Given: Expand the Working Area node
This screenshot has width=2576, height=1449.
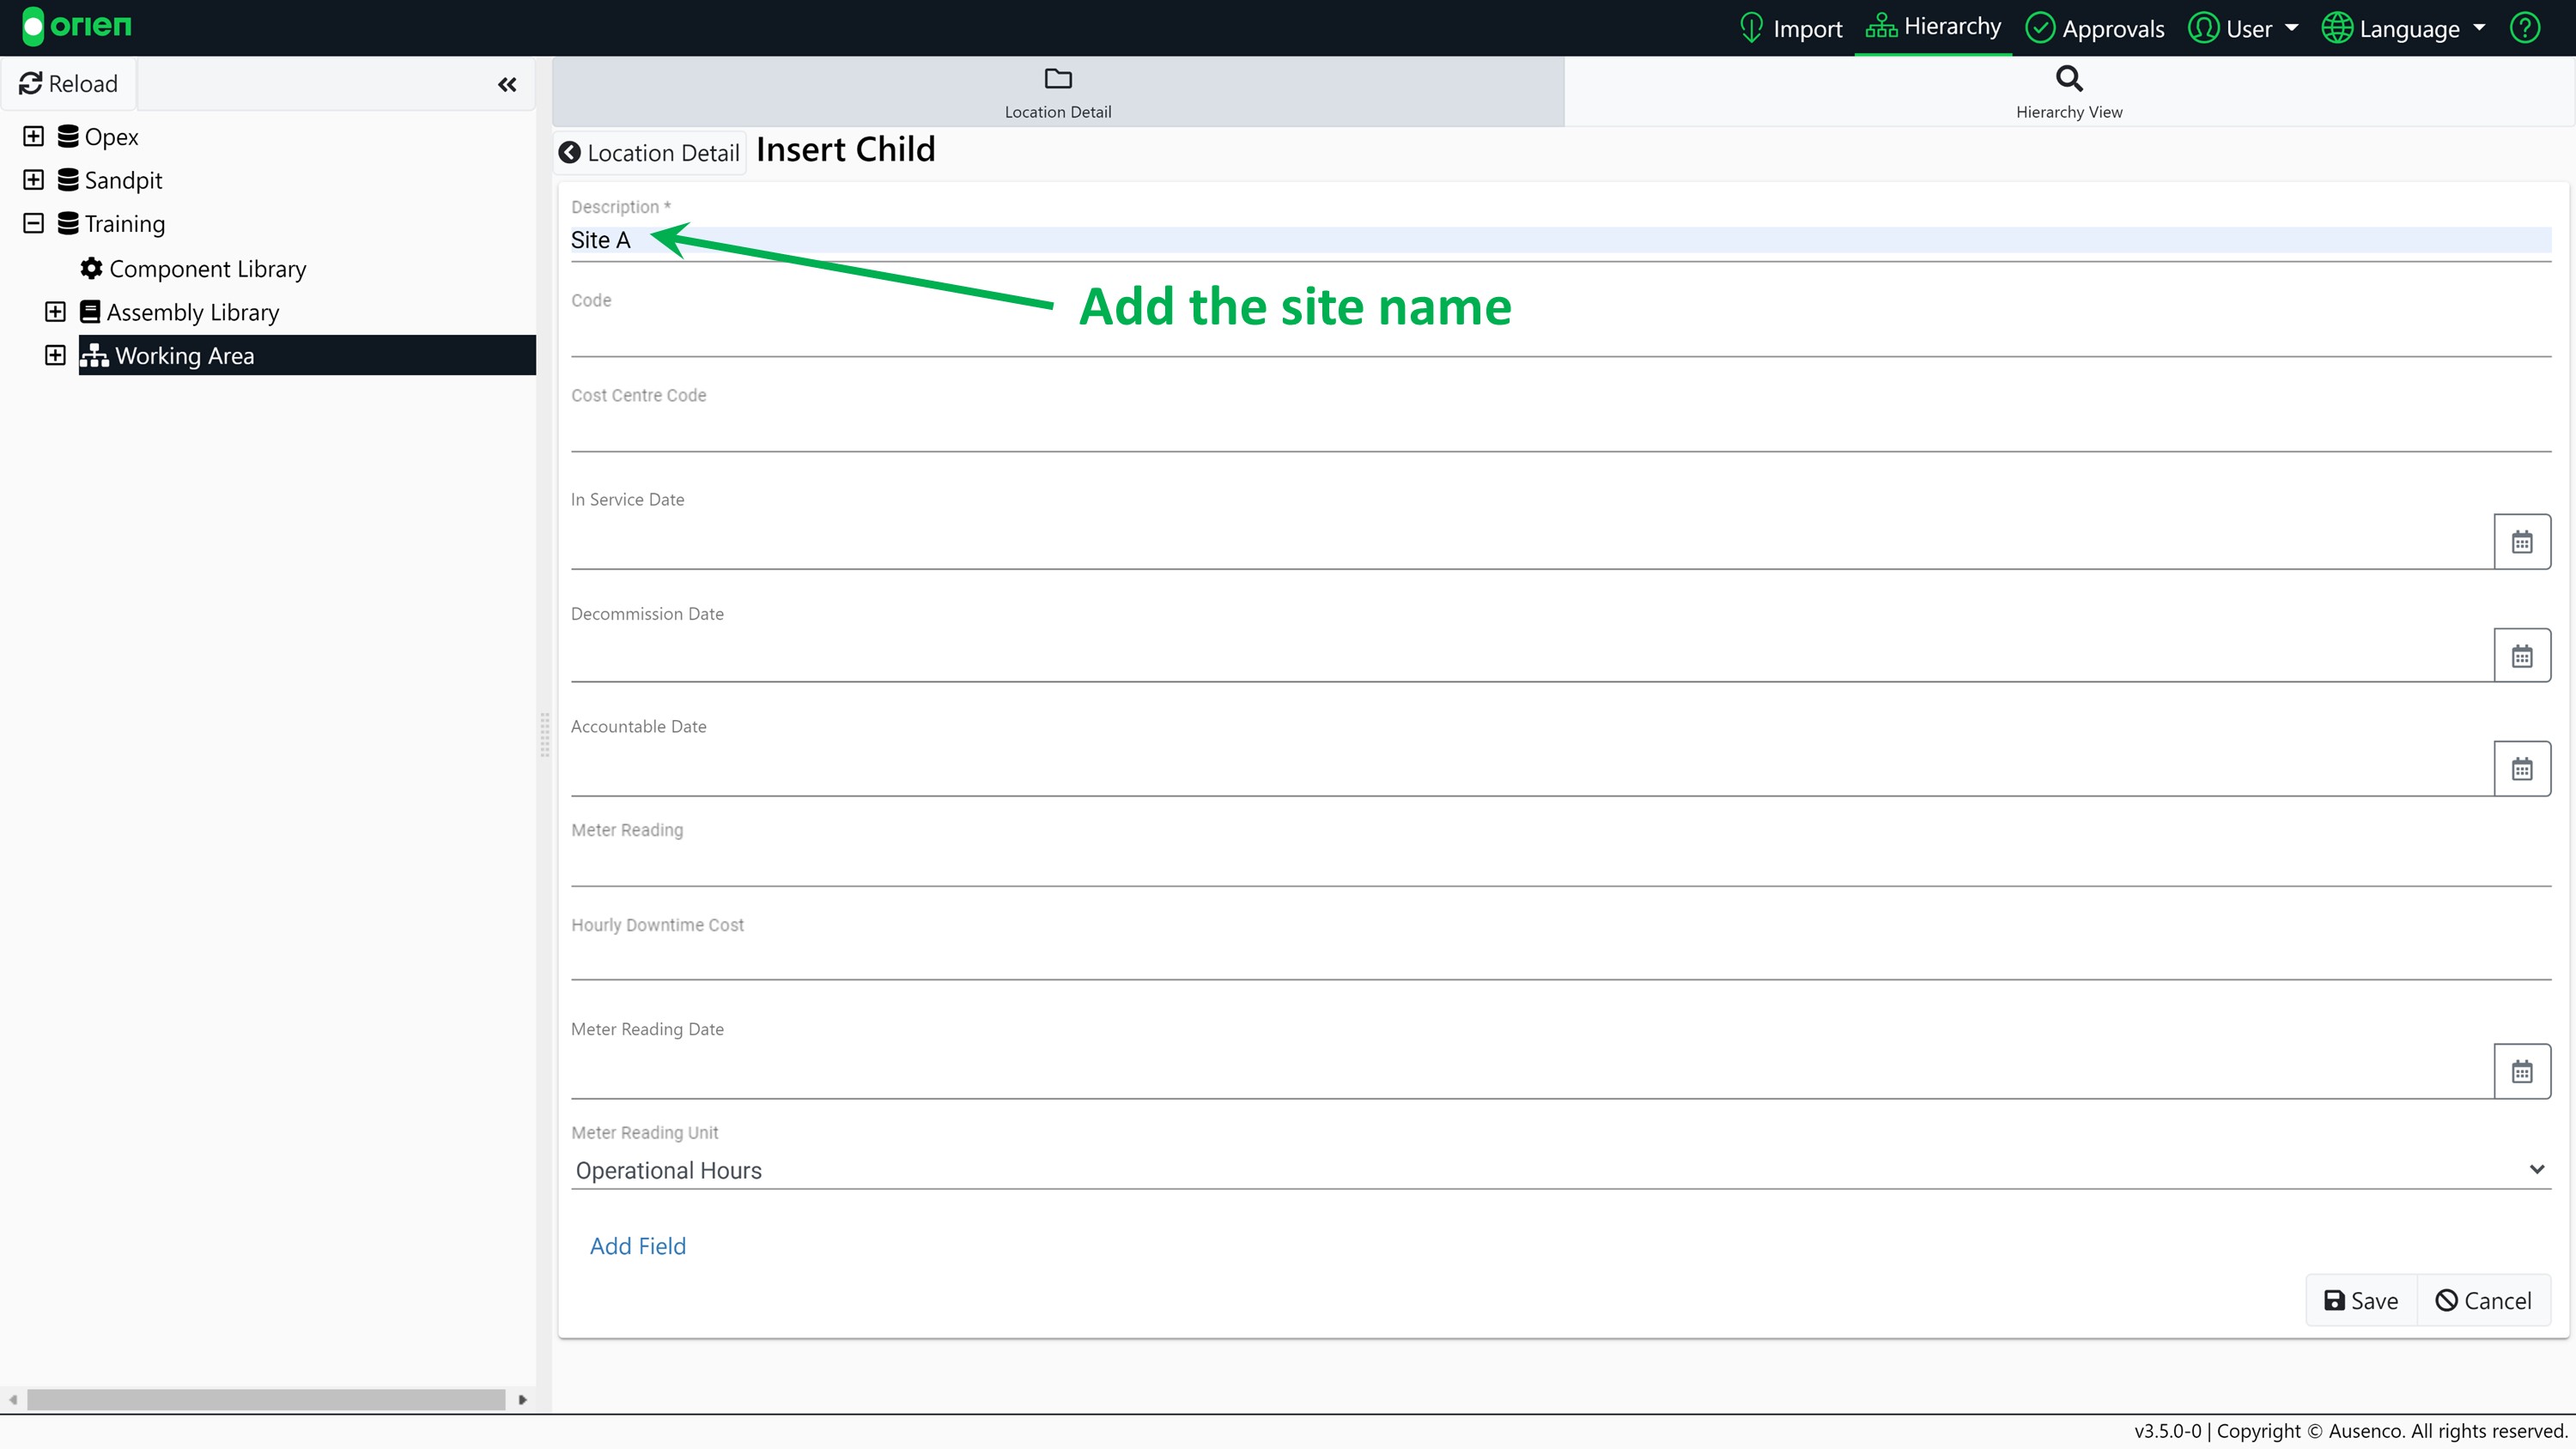Looking at the screenshot, I should pos(55,355).
